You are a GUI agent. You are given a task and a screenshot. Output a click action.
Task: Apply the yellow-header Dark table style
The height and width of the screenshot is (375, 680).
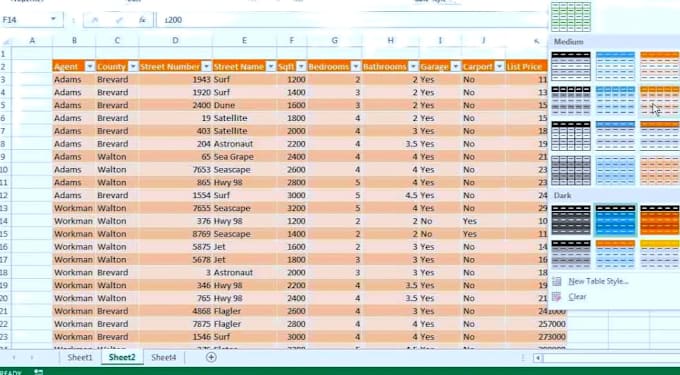pyautogui.click(x=660, y=254)
